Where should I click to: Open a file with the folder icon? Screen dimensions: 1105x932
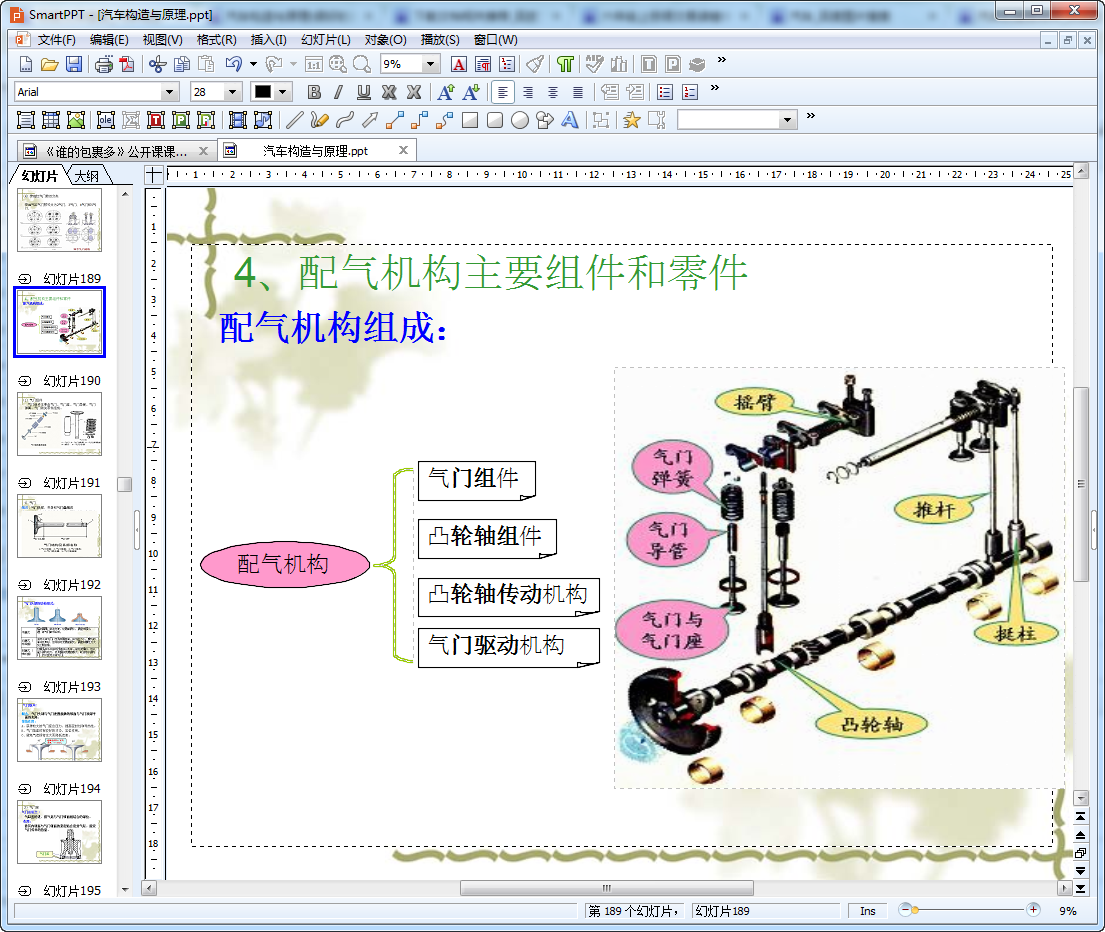tap(49, 65)
